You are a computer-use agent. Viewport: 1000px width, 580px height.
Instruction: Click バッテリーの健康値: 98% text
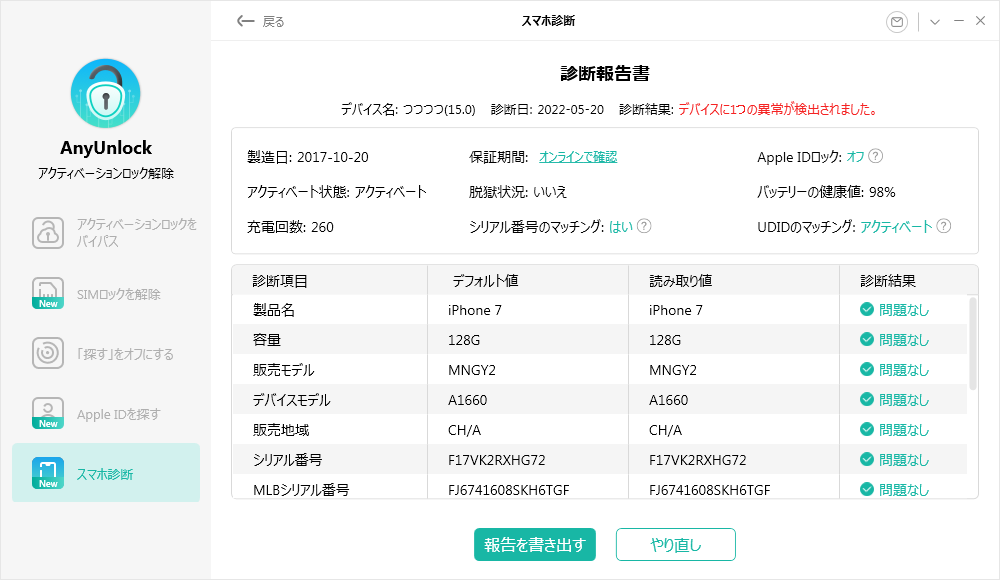pyautogui.click(x=826, y=192)
